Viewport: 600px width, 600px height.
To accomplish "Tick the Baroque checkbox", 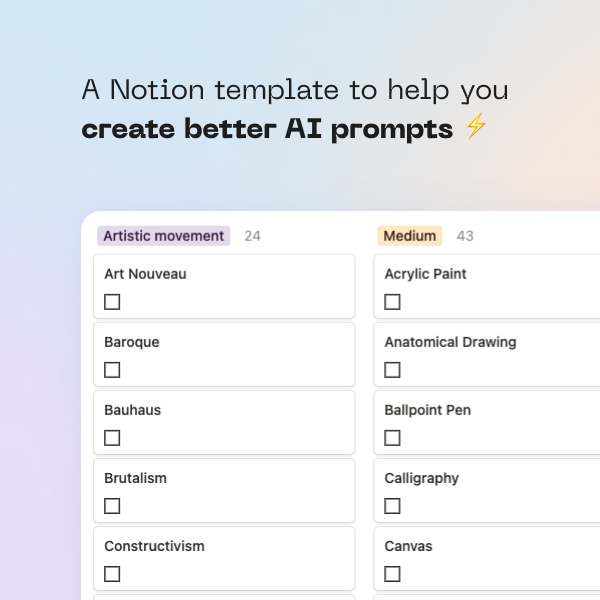I will point(112,370).
